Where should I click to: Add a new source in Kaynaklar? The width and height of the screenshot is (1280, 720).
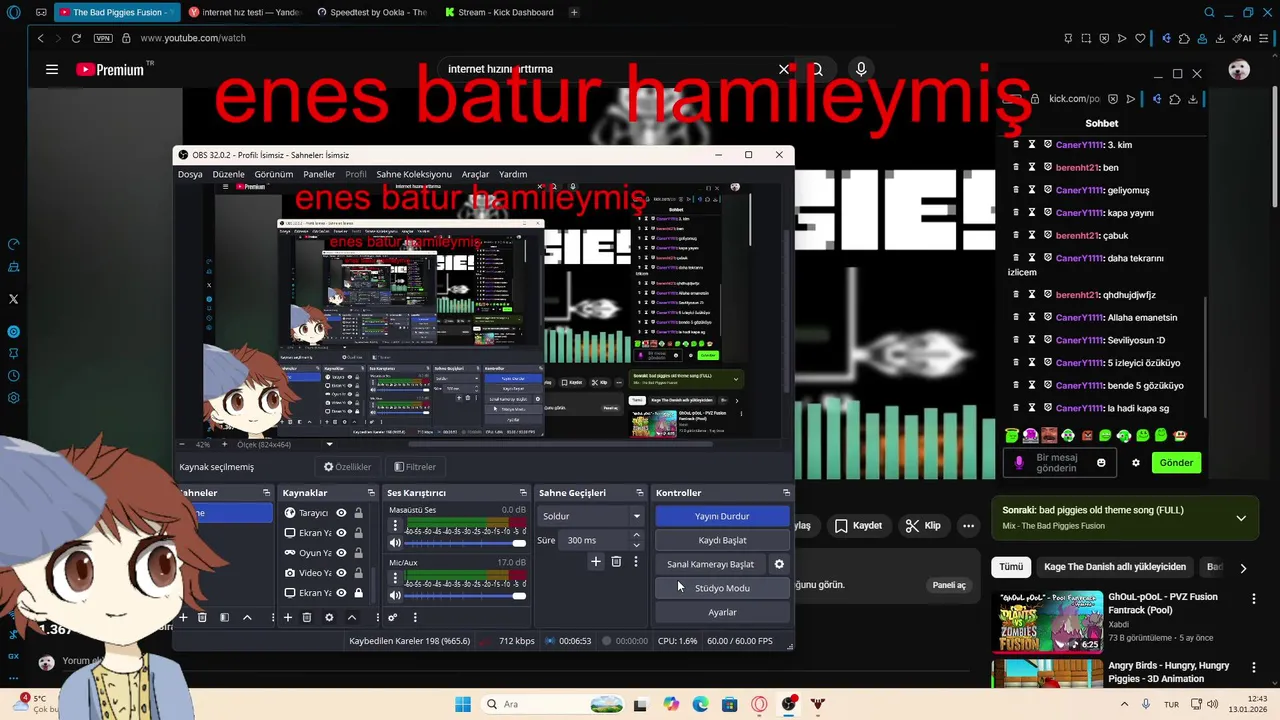pos(288,617)
